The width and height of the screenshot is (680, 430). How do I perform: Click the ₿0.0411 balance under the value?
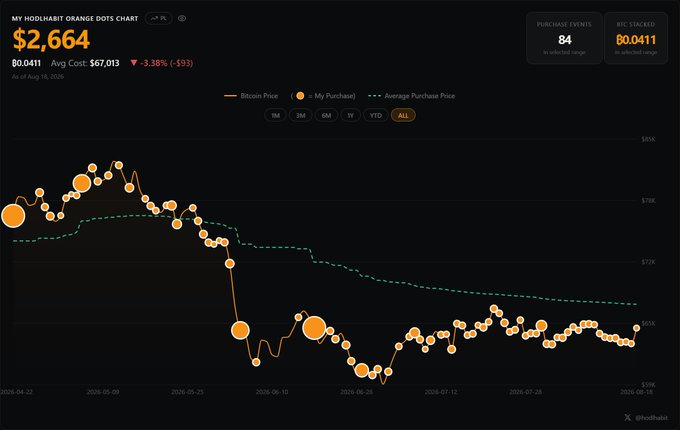coord(26,63)
